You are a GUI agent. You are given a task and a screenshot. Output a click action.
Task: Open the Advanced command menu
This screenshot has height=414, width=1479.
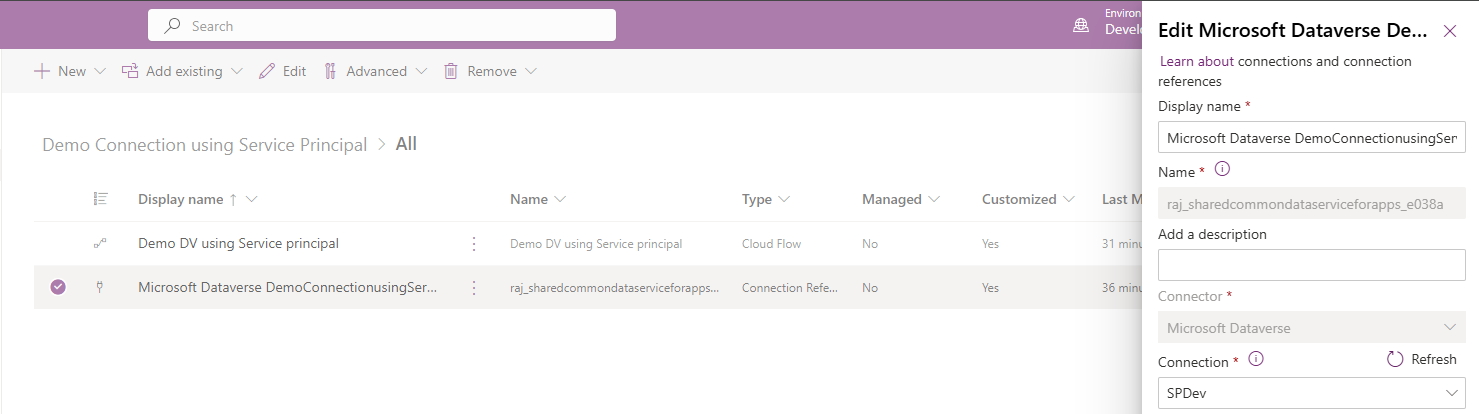click(x=375, y=71)
